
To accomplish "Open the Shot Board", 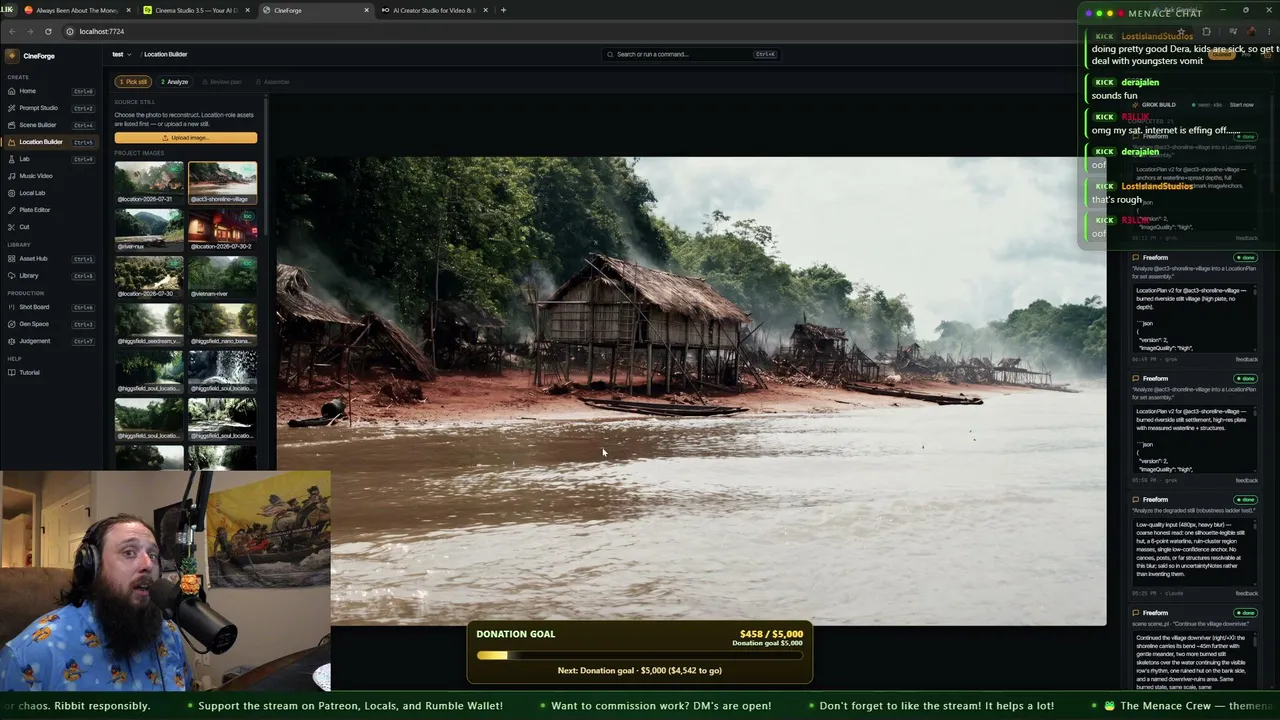I will pyautogui.click(x=50, y=307).
